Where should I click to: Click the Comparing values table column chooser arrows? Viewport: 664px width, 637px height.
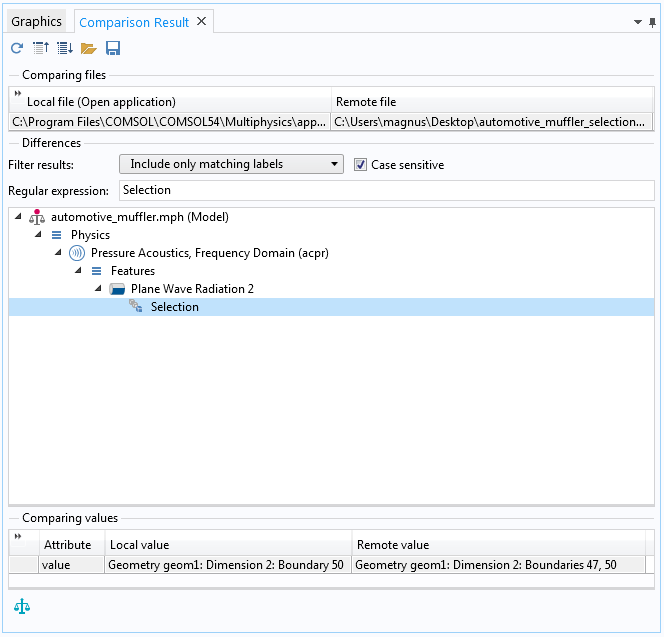tap(17, 536)
